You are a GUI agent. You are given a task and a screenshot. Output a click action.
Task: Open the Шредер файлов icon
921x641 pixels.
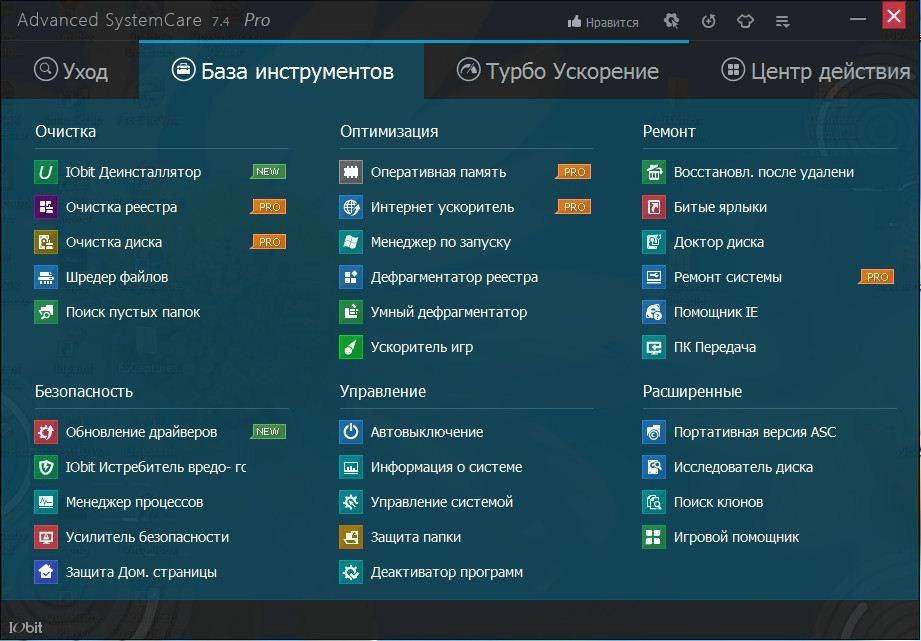click(x=46, y=277)
